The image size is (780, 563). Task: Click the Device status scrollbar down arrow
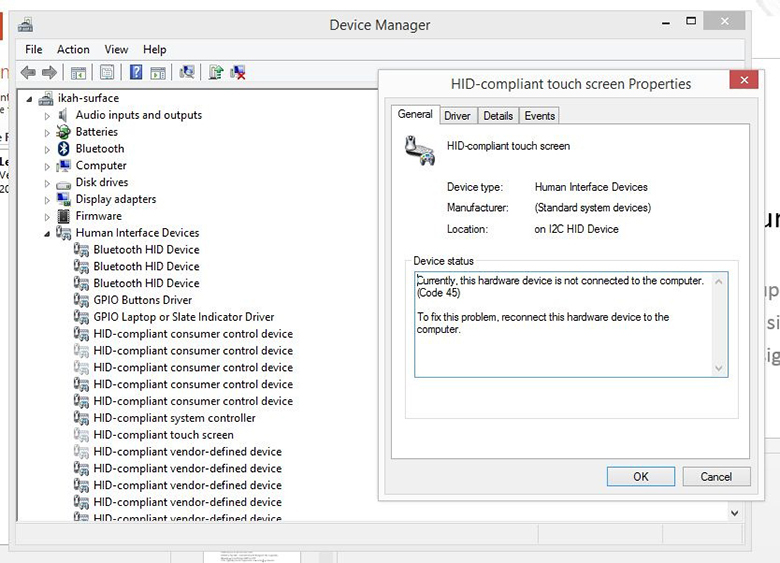[x=719, y=368]
